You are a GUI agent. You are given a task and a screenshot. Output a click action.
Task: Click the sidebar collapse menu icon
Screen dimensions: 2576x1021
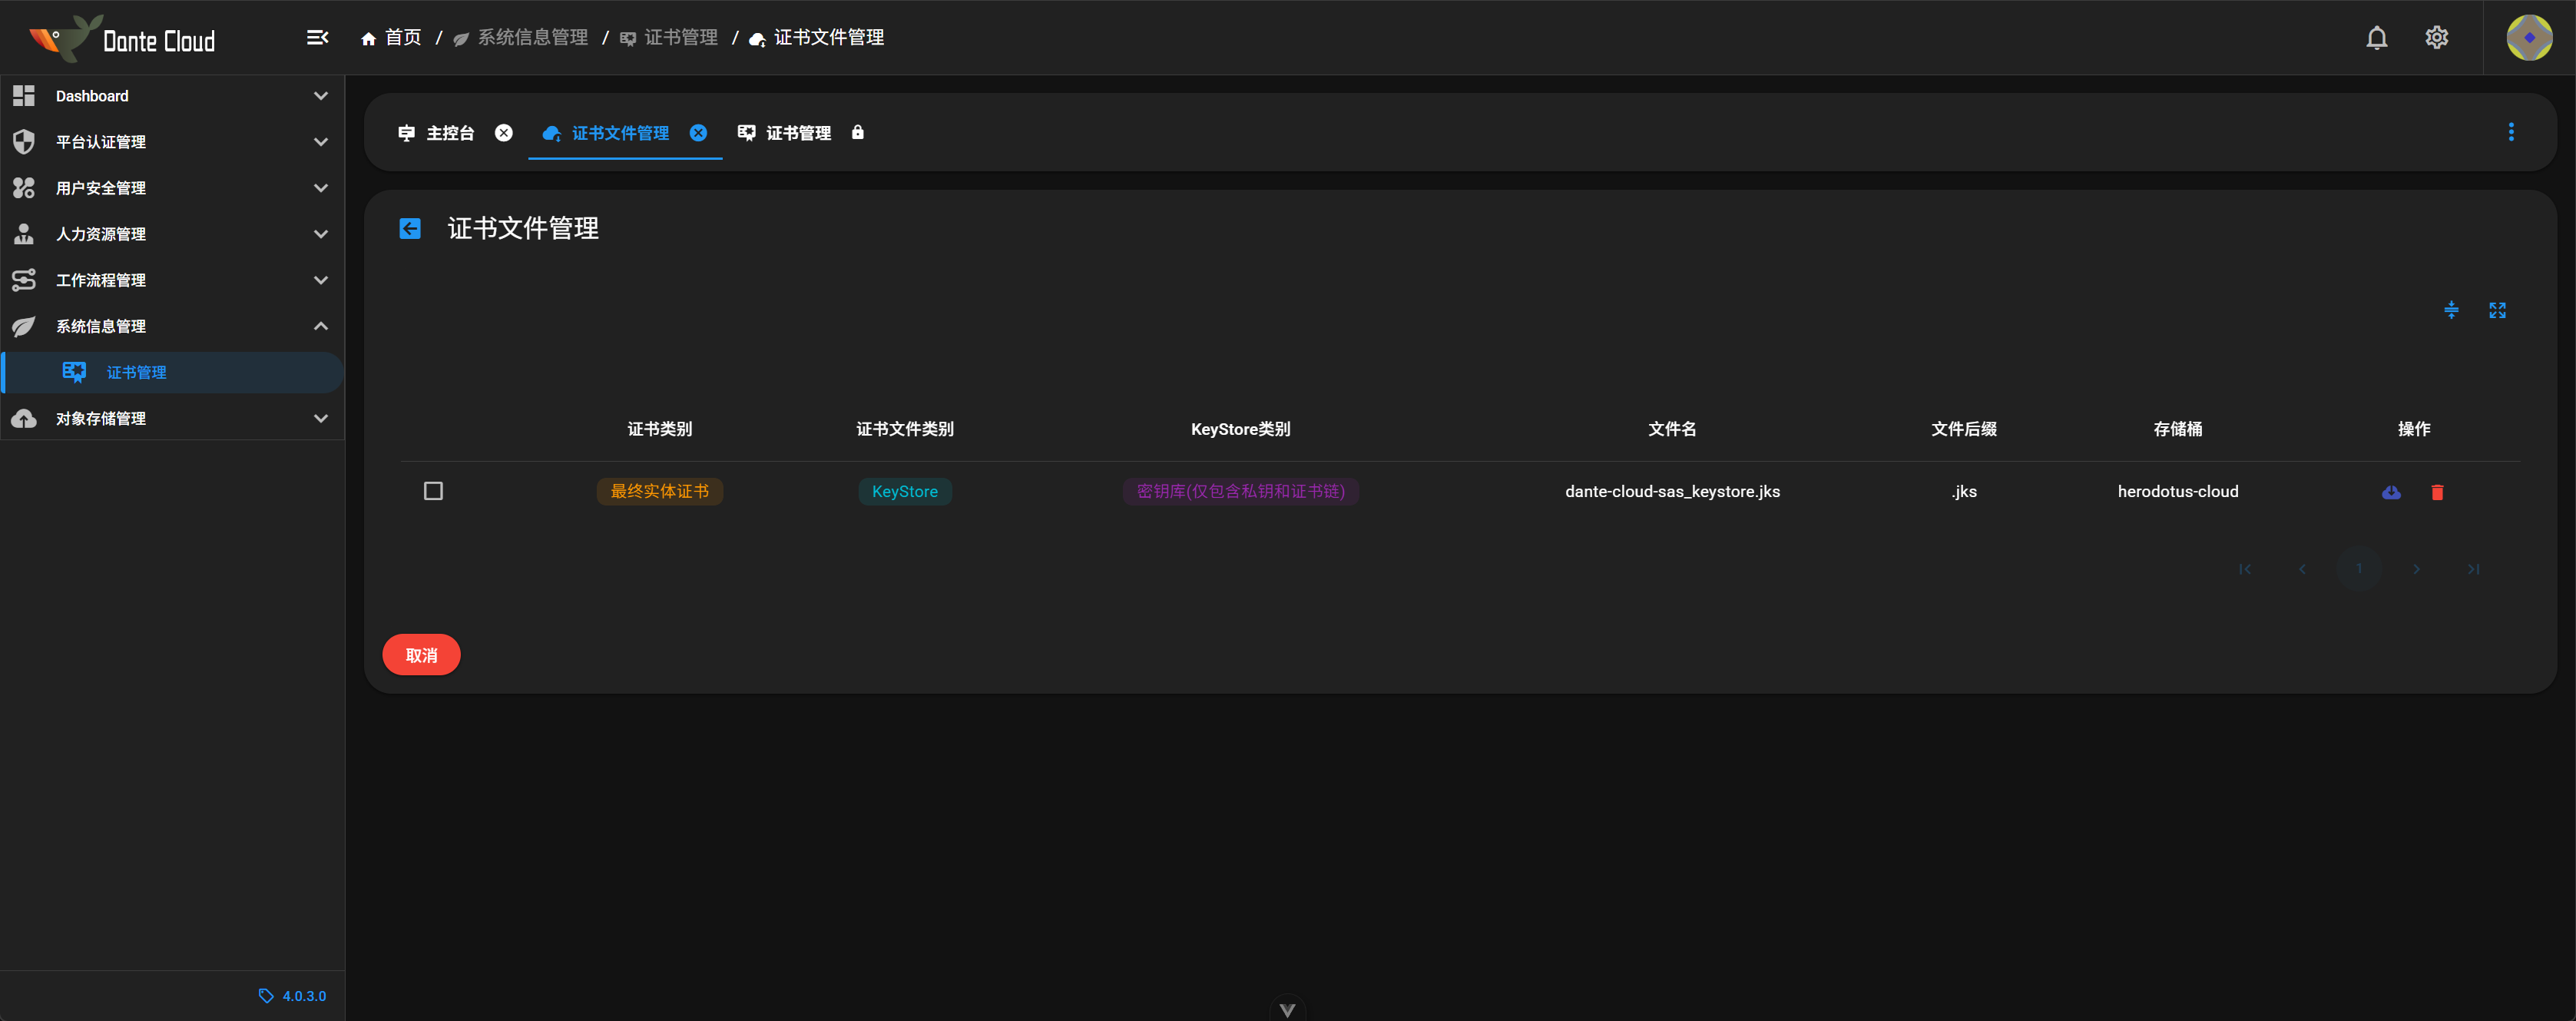[317, 38]
